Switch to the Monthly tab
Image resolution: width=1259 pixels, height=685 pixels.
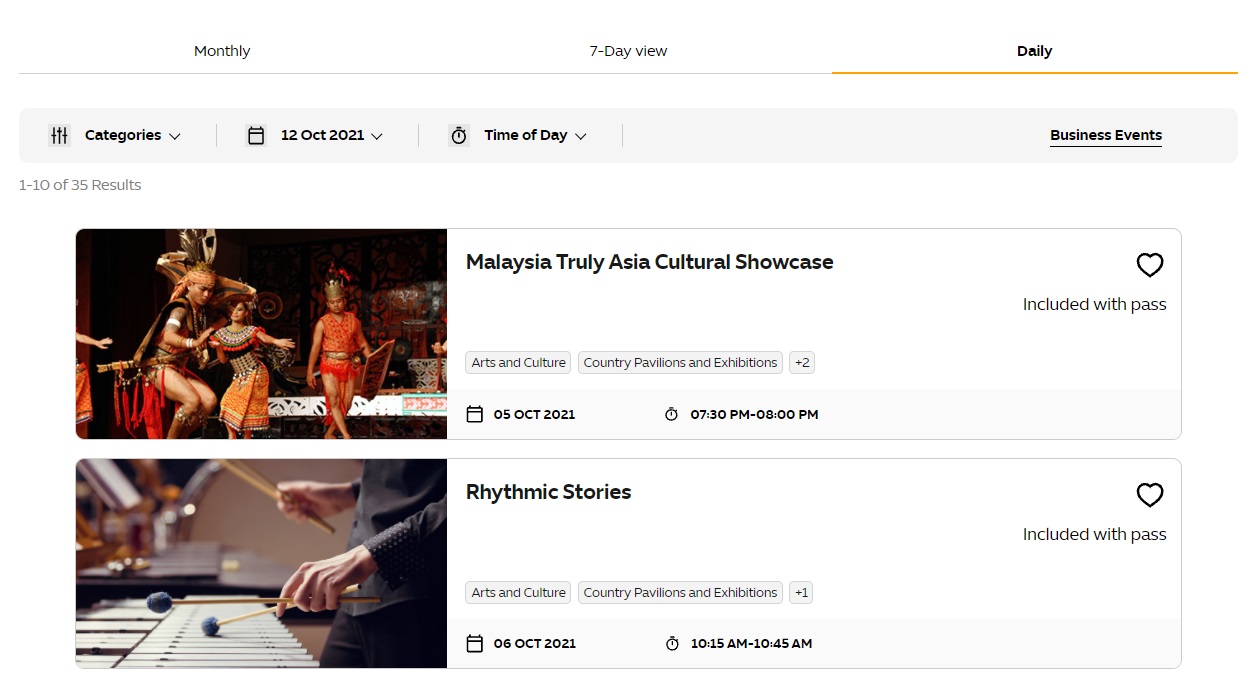tap(222, 51)
